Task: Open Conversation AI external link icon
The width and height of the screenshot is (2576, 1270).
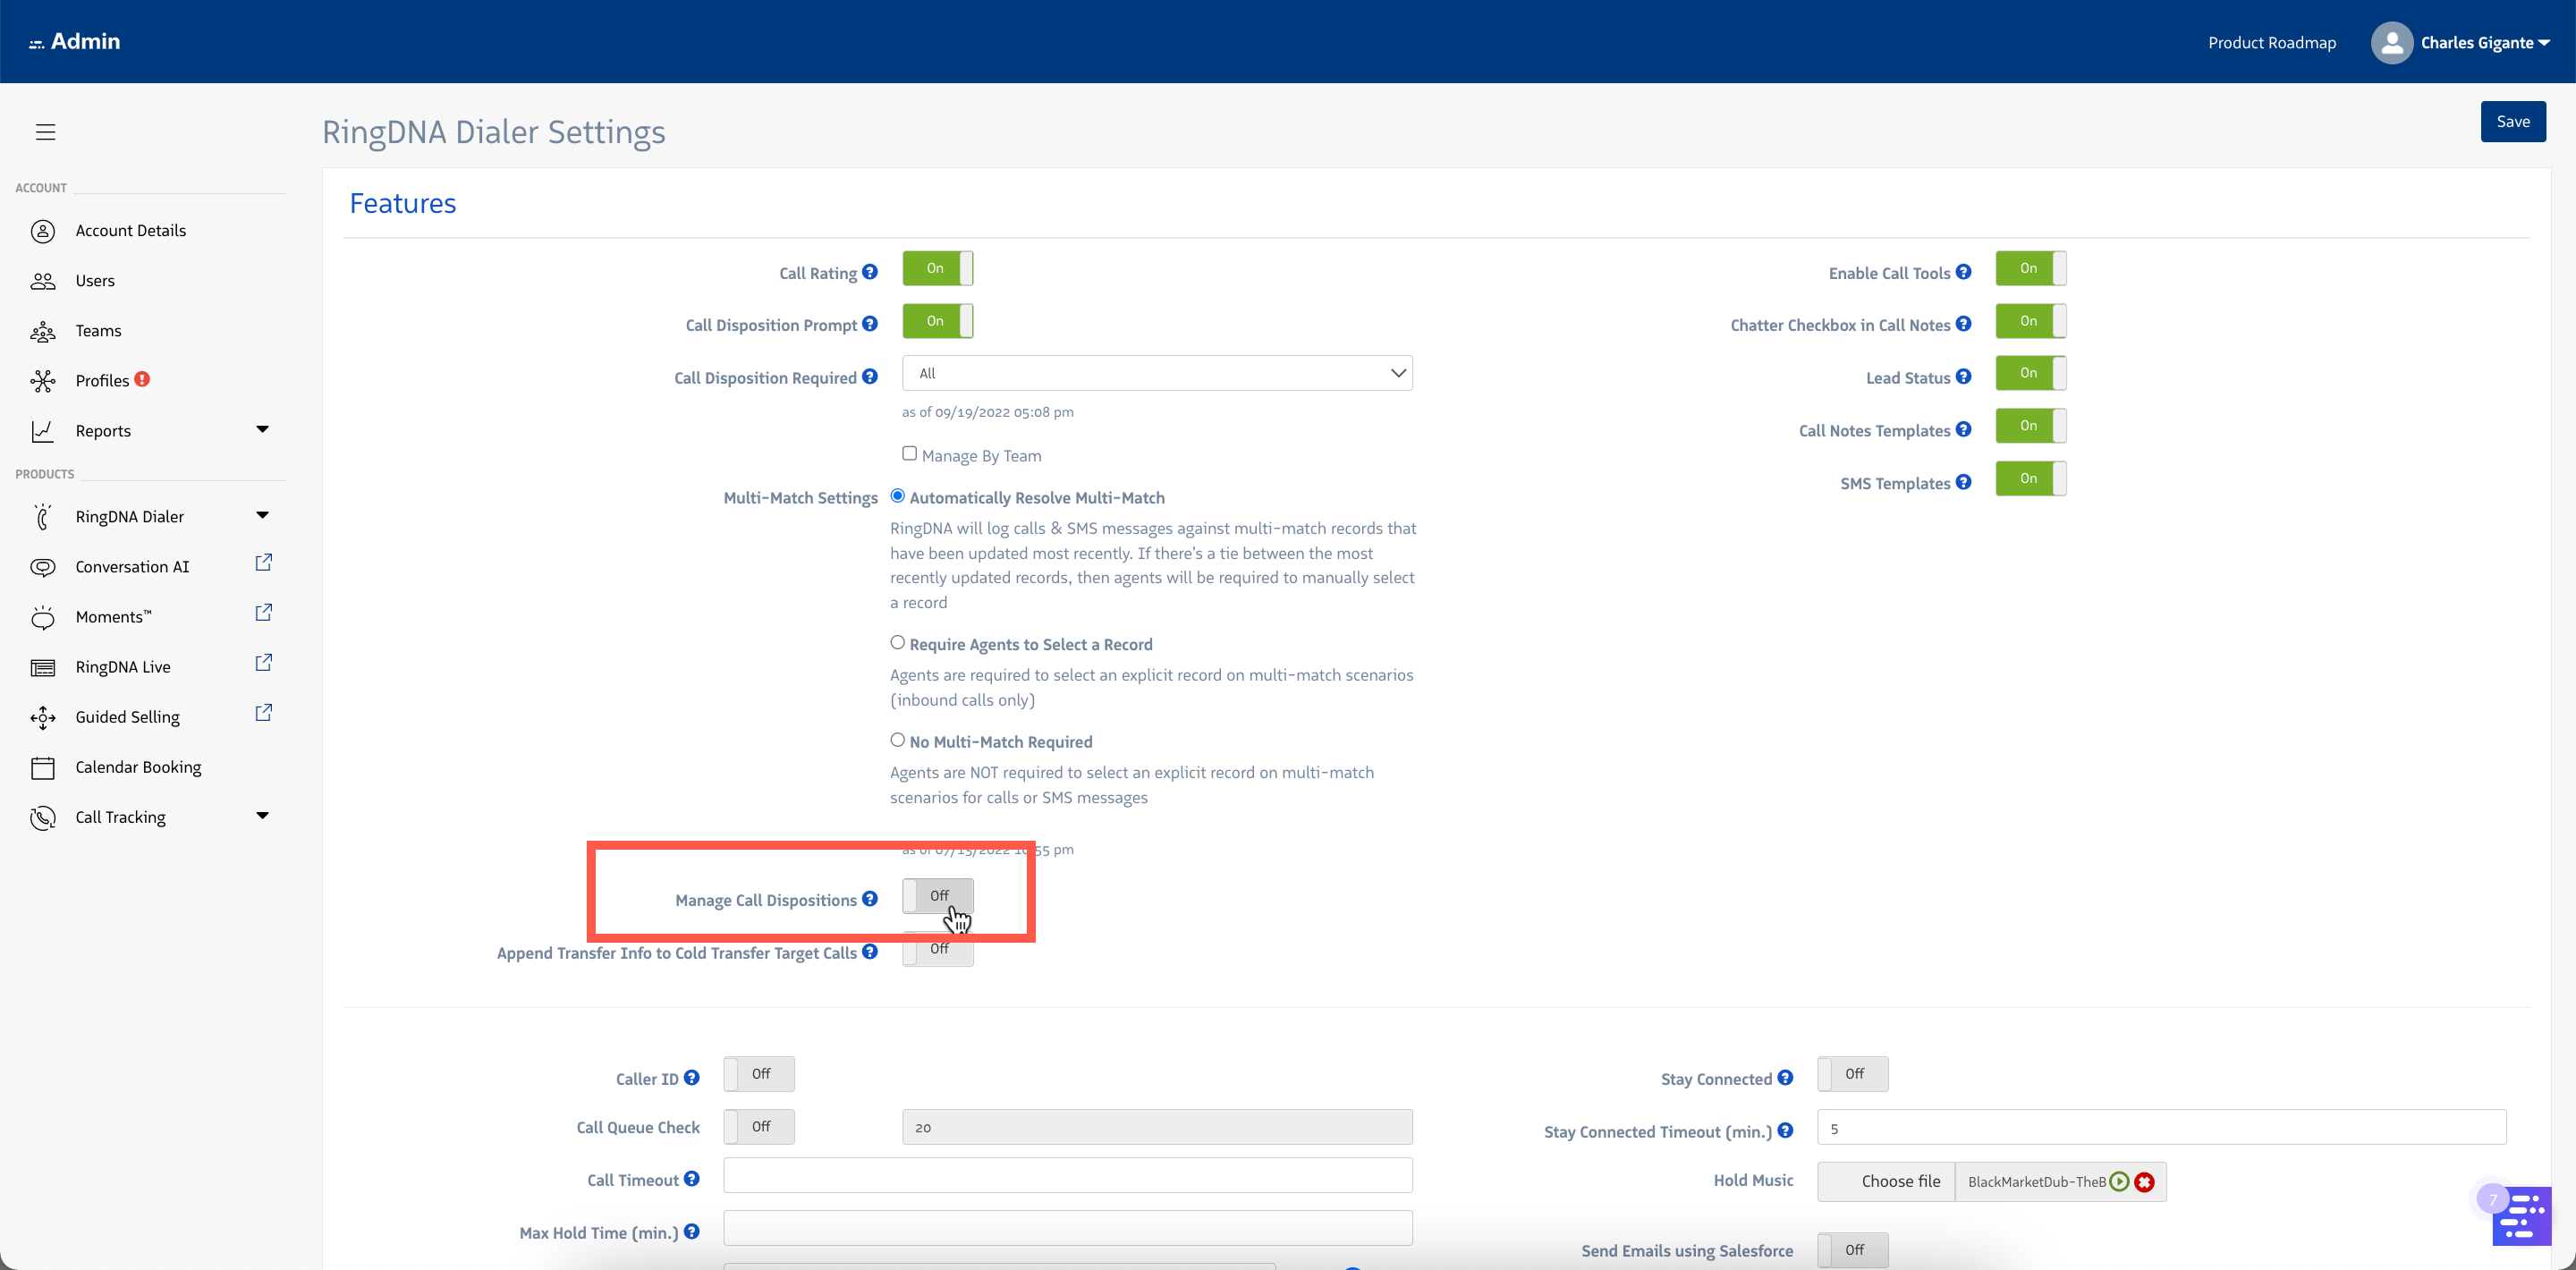Action: click(x=263, y=563)
